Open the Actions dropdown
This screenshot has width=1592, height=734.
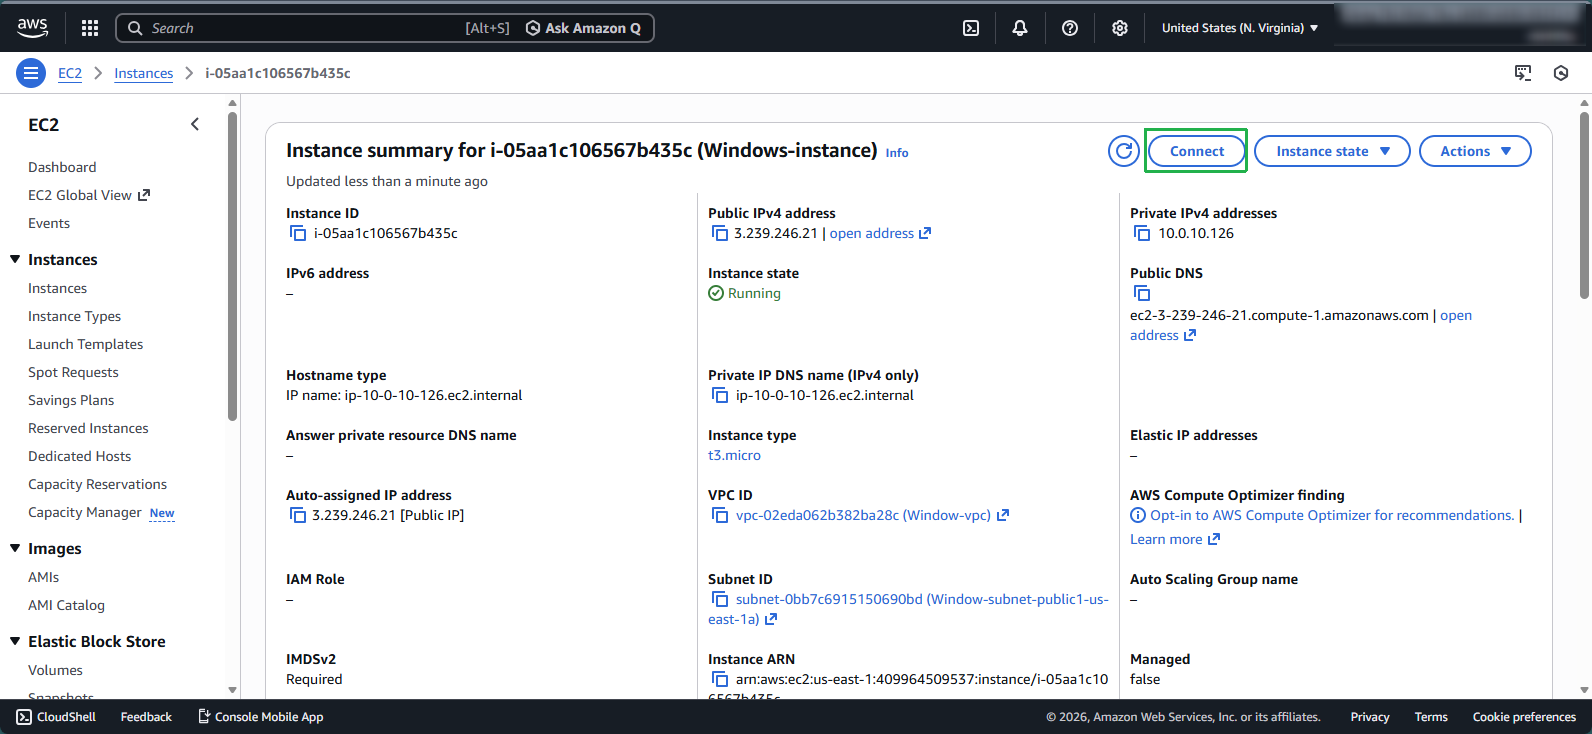(1475, 151)
